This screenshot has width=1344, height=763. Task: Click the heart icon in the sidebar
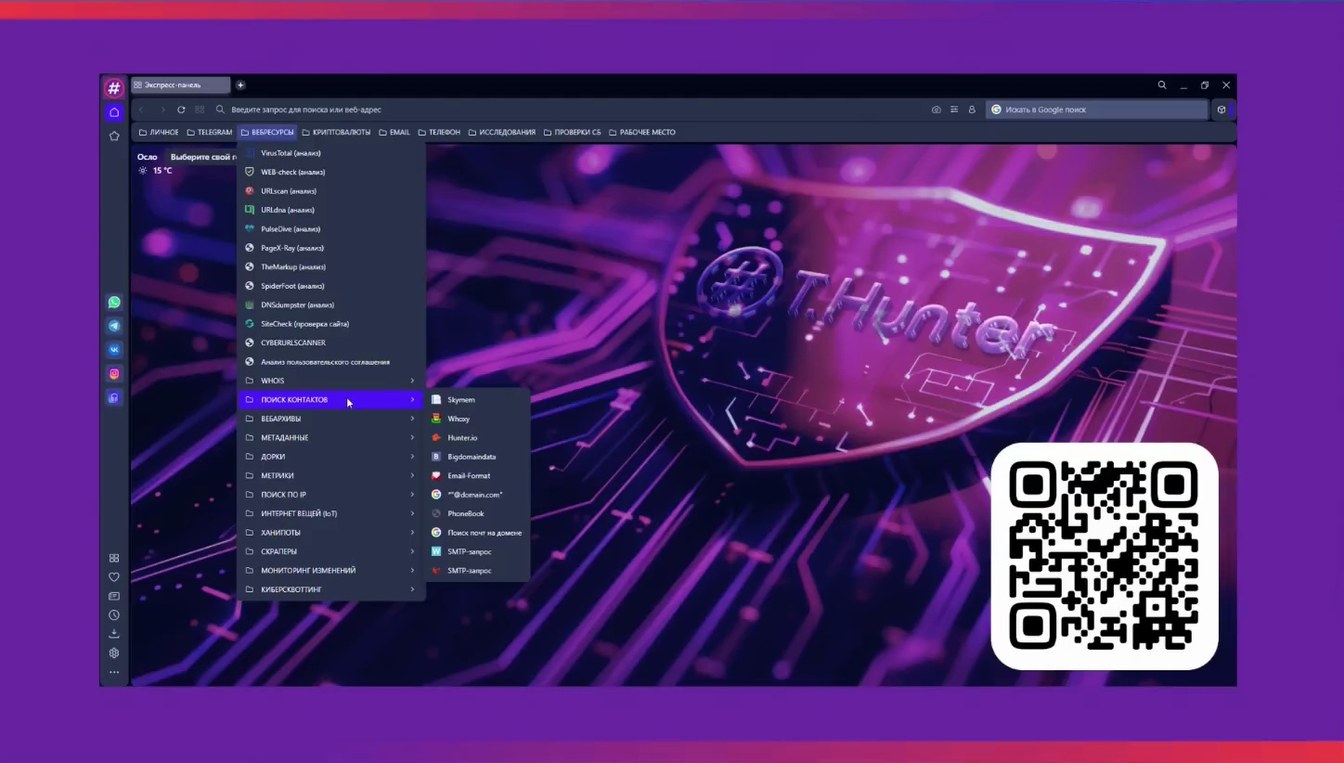[x=114, y=577]
